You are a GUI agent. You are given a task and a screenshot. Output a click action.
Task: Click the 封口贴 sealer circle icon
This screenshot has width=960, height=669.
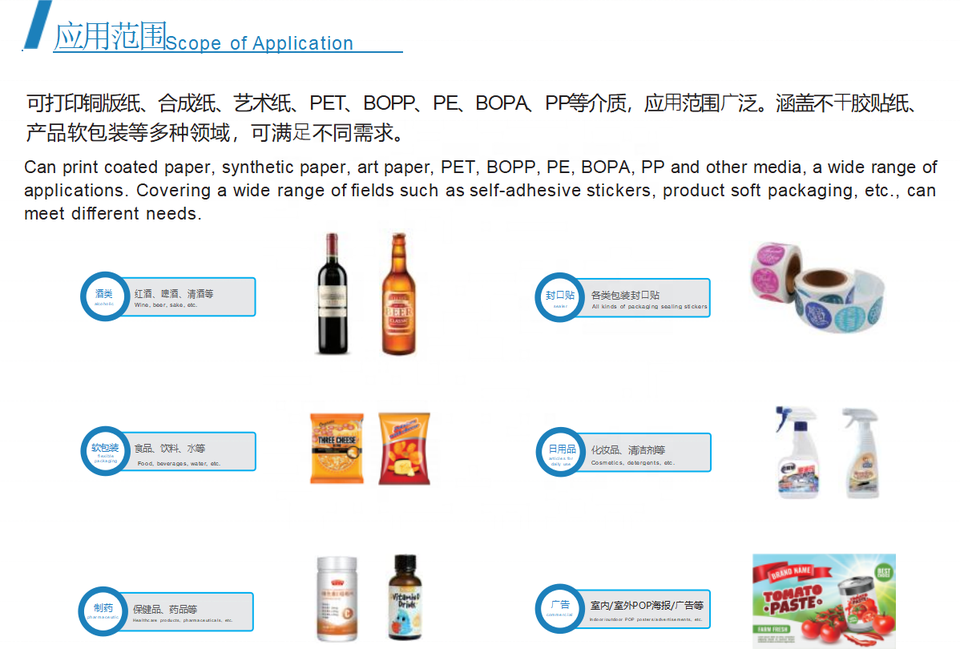coord(560,297)
